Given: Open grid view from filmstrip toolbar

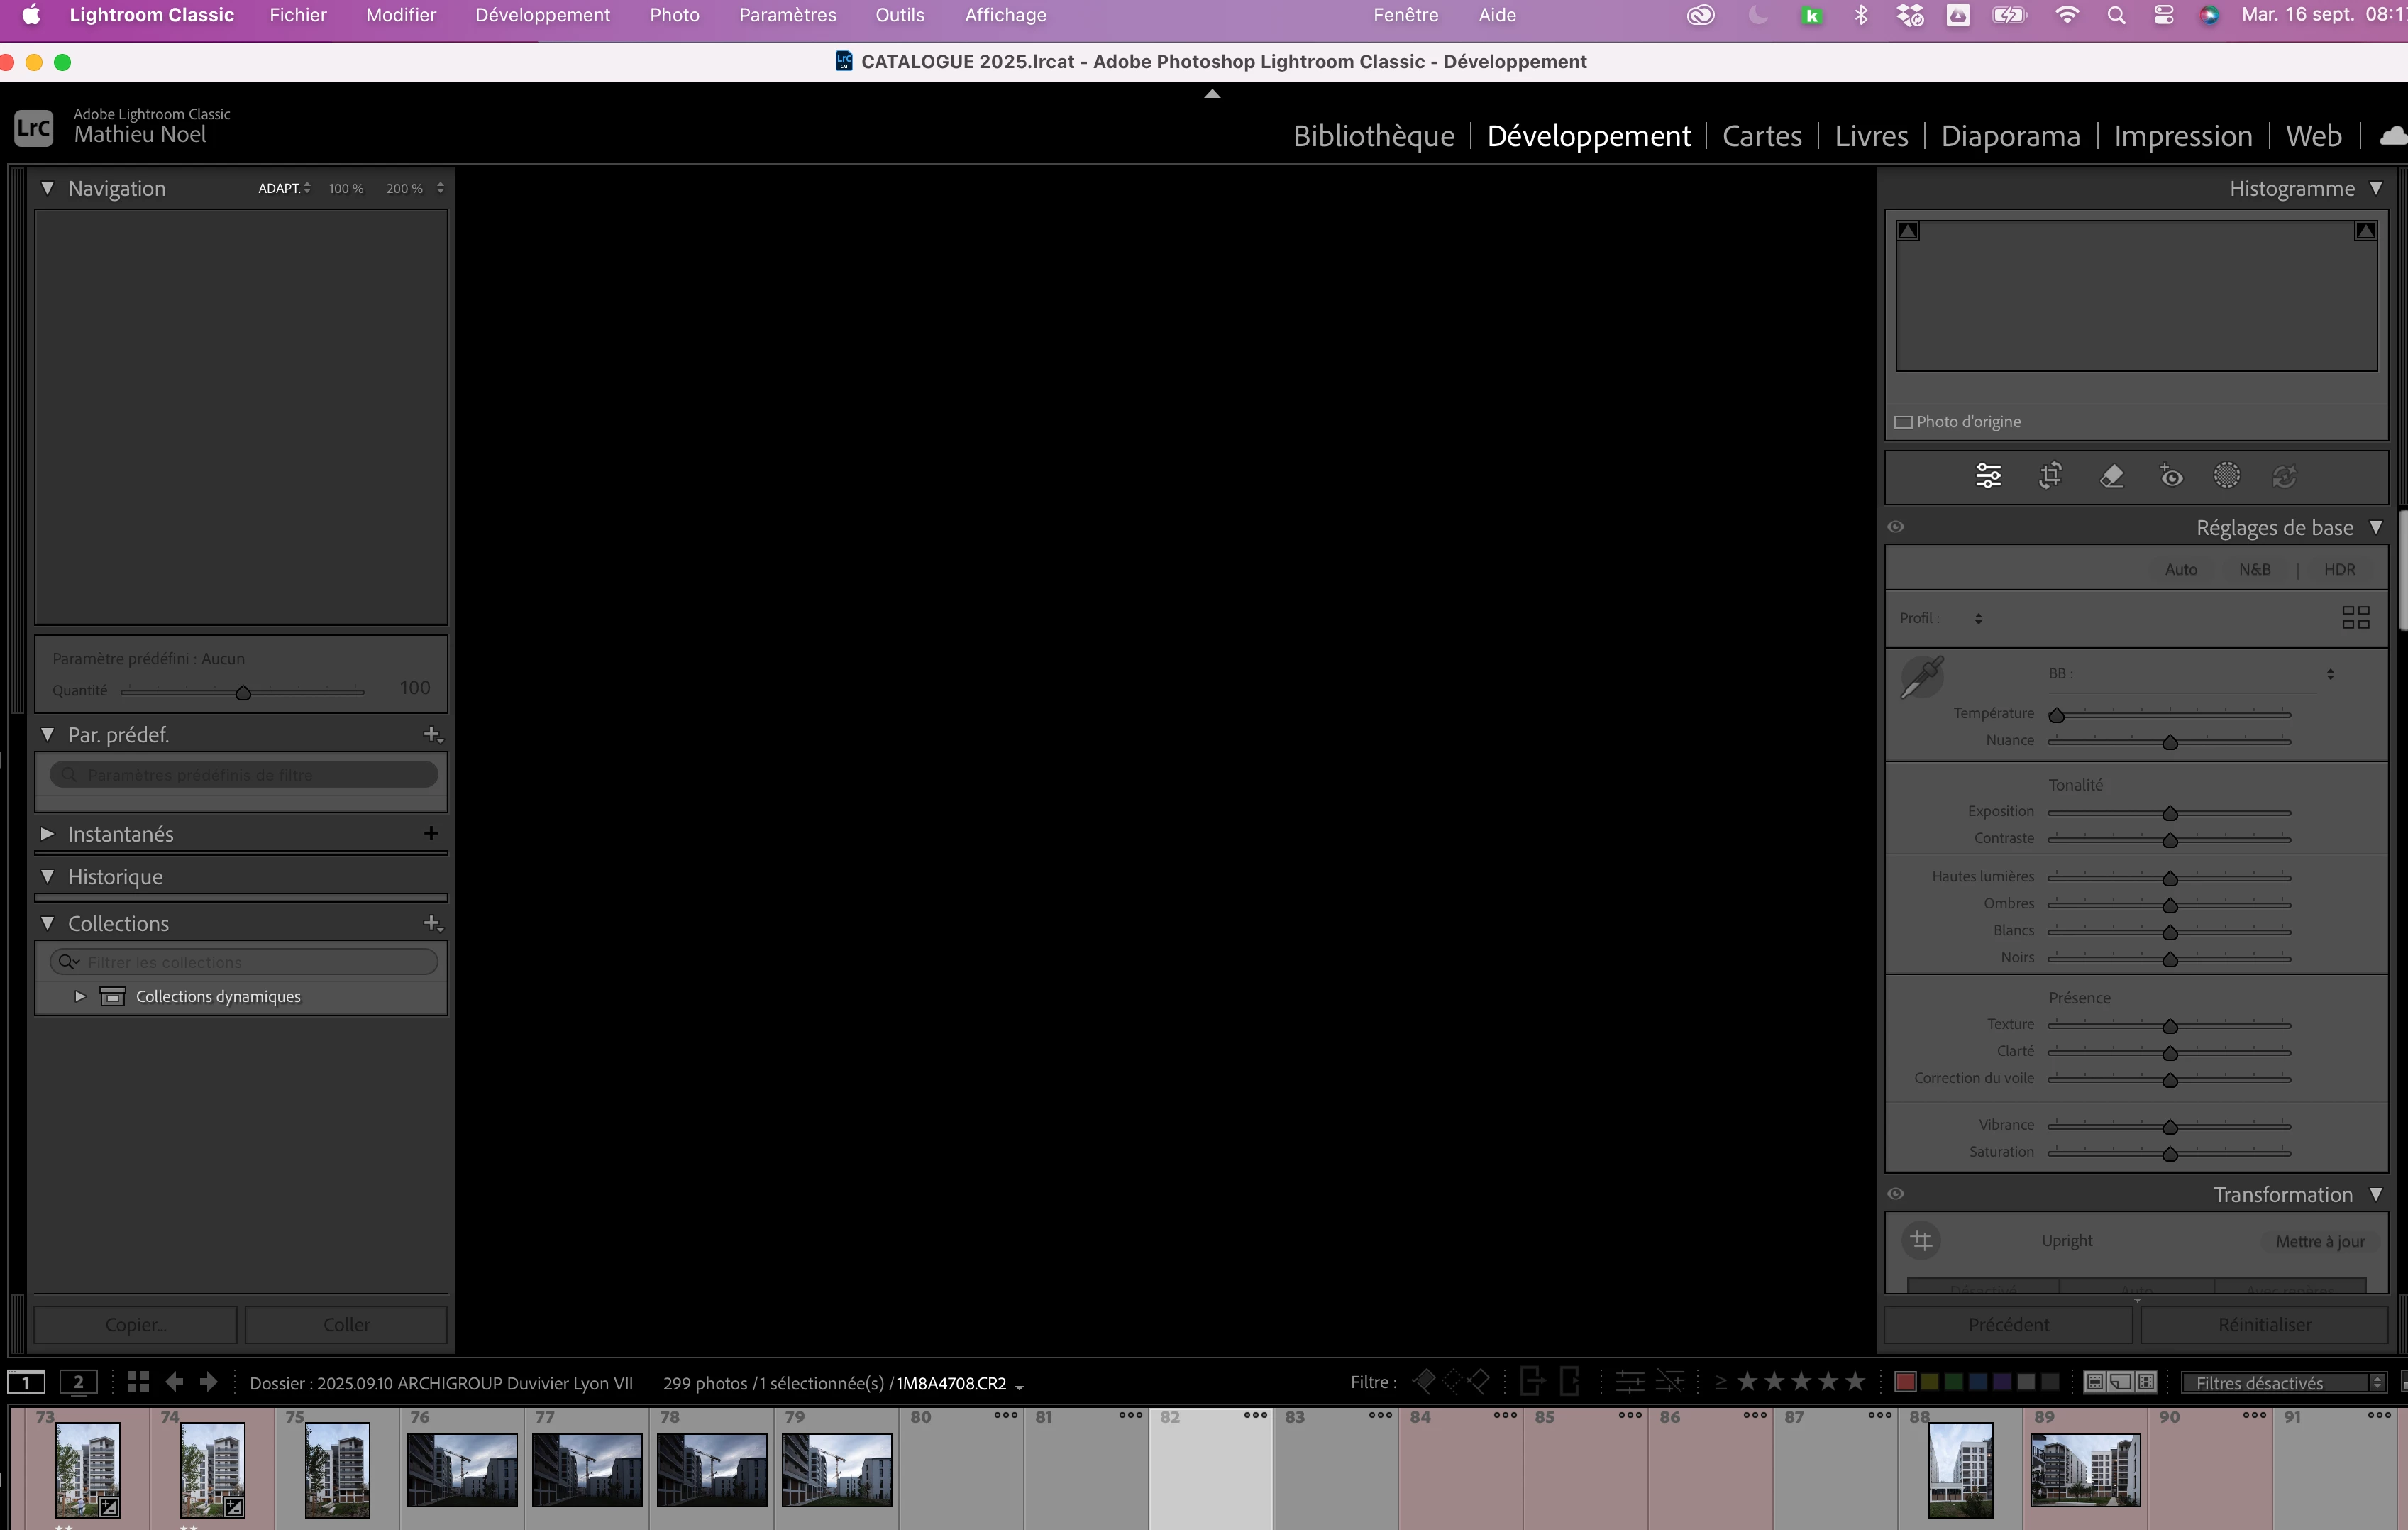Looking at the screenshot, I should [x=138, y=1382].
